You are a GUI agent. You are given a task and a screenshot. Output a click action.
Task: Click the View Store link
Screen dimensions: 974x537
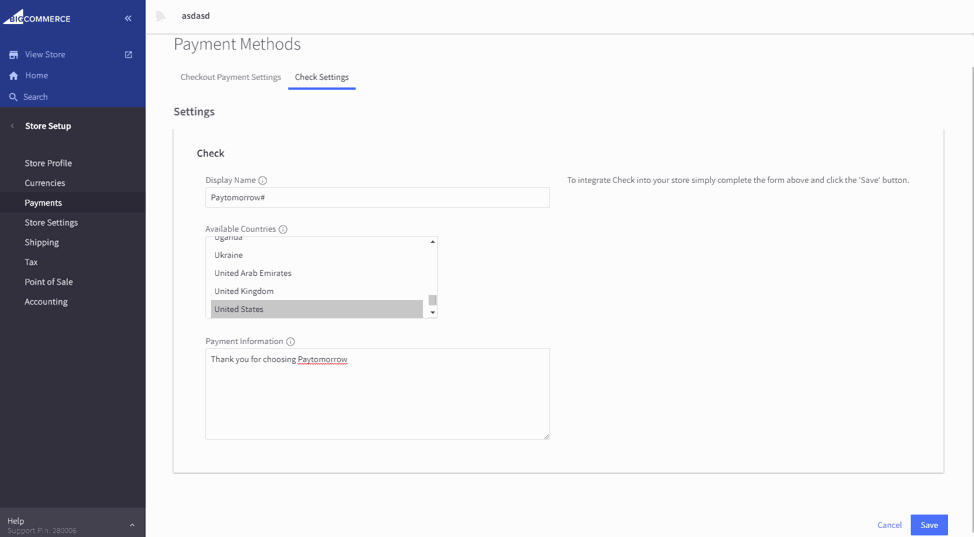click(x=45, y=55)
